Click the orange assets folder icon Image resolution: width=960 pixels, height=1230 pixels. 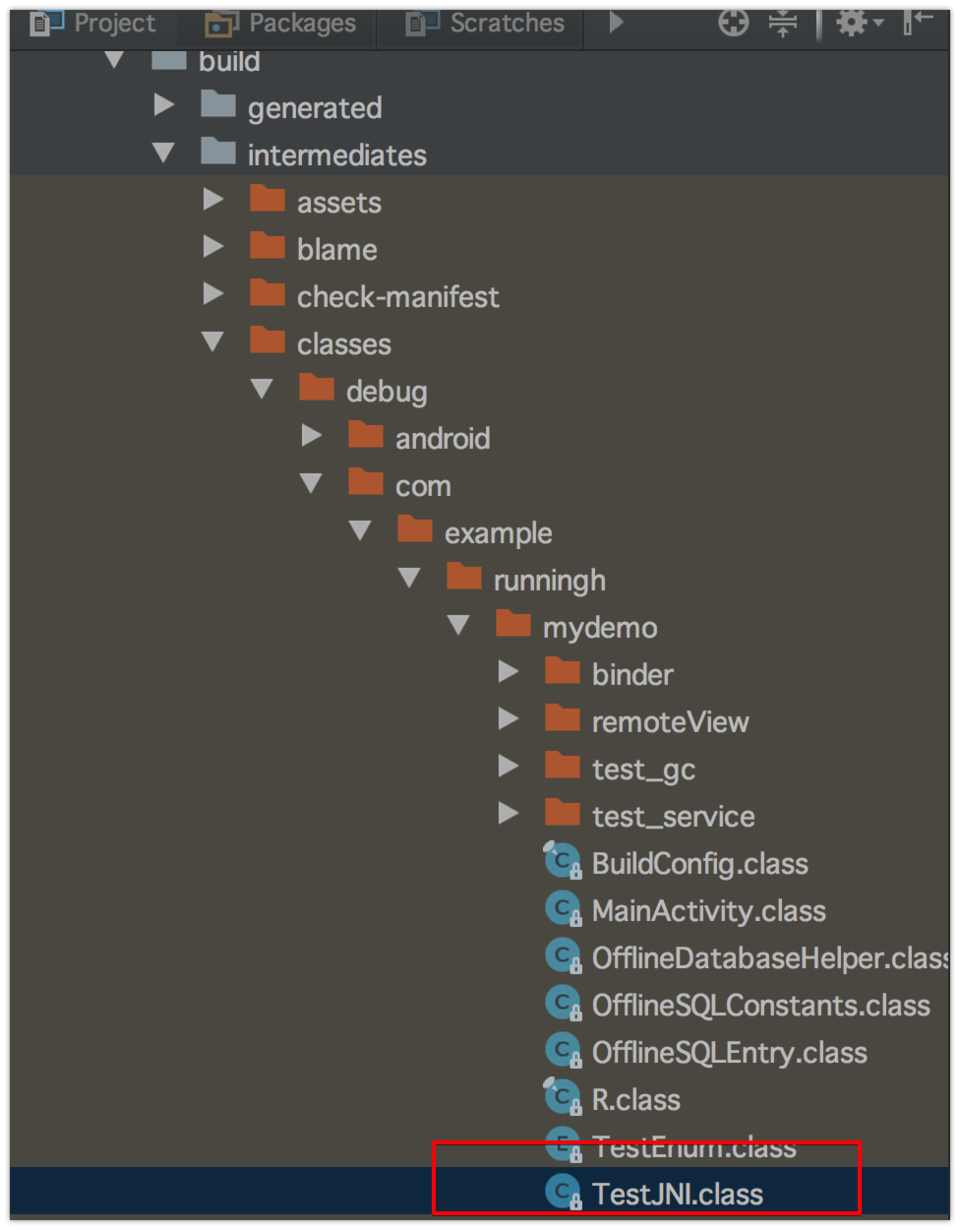267,200
